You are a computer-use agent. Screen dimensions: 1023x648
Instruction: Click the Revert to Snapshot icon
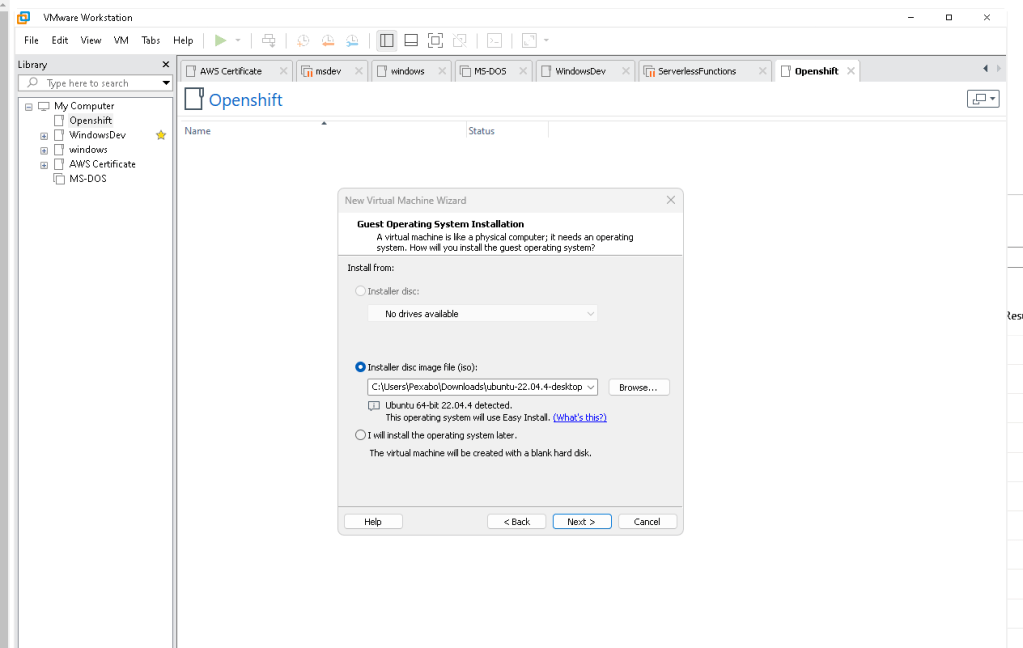[x=328, y=40]
